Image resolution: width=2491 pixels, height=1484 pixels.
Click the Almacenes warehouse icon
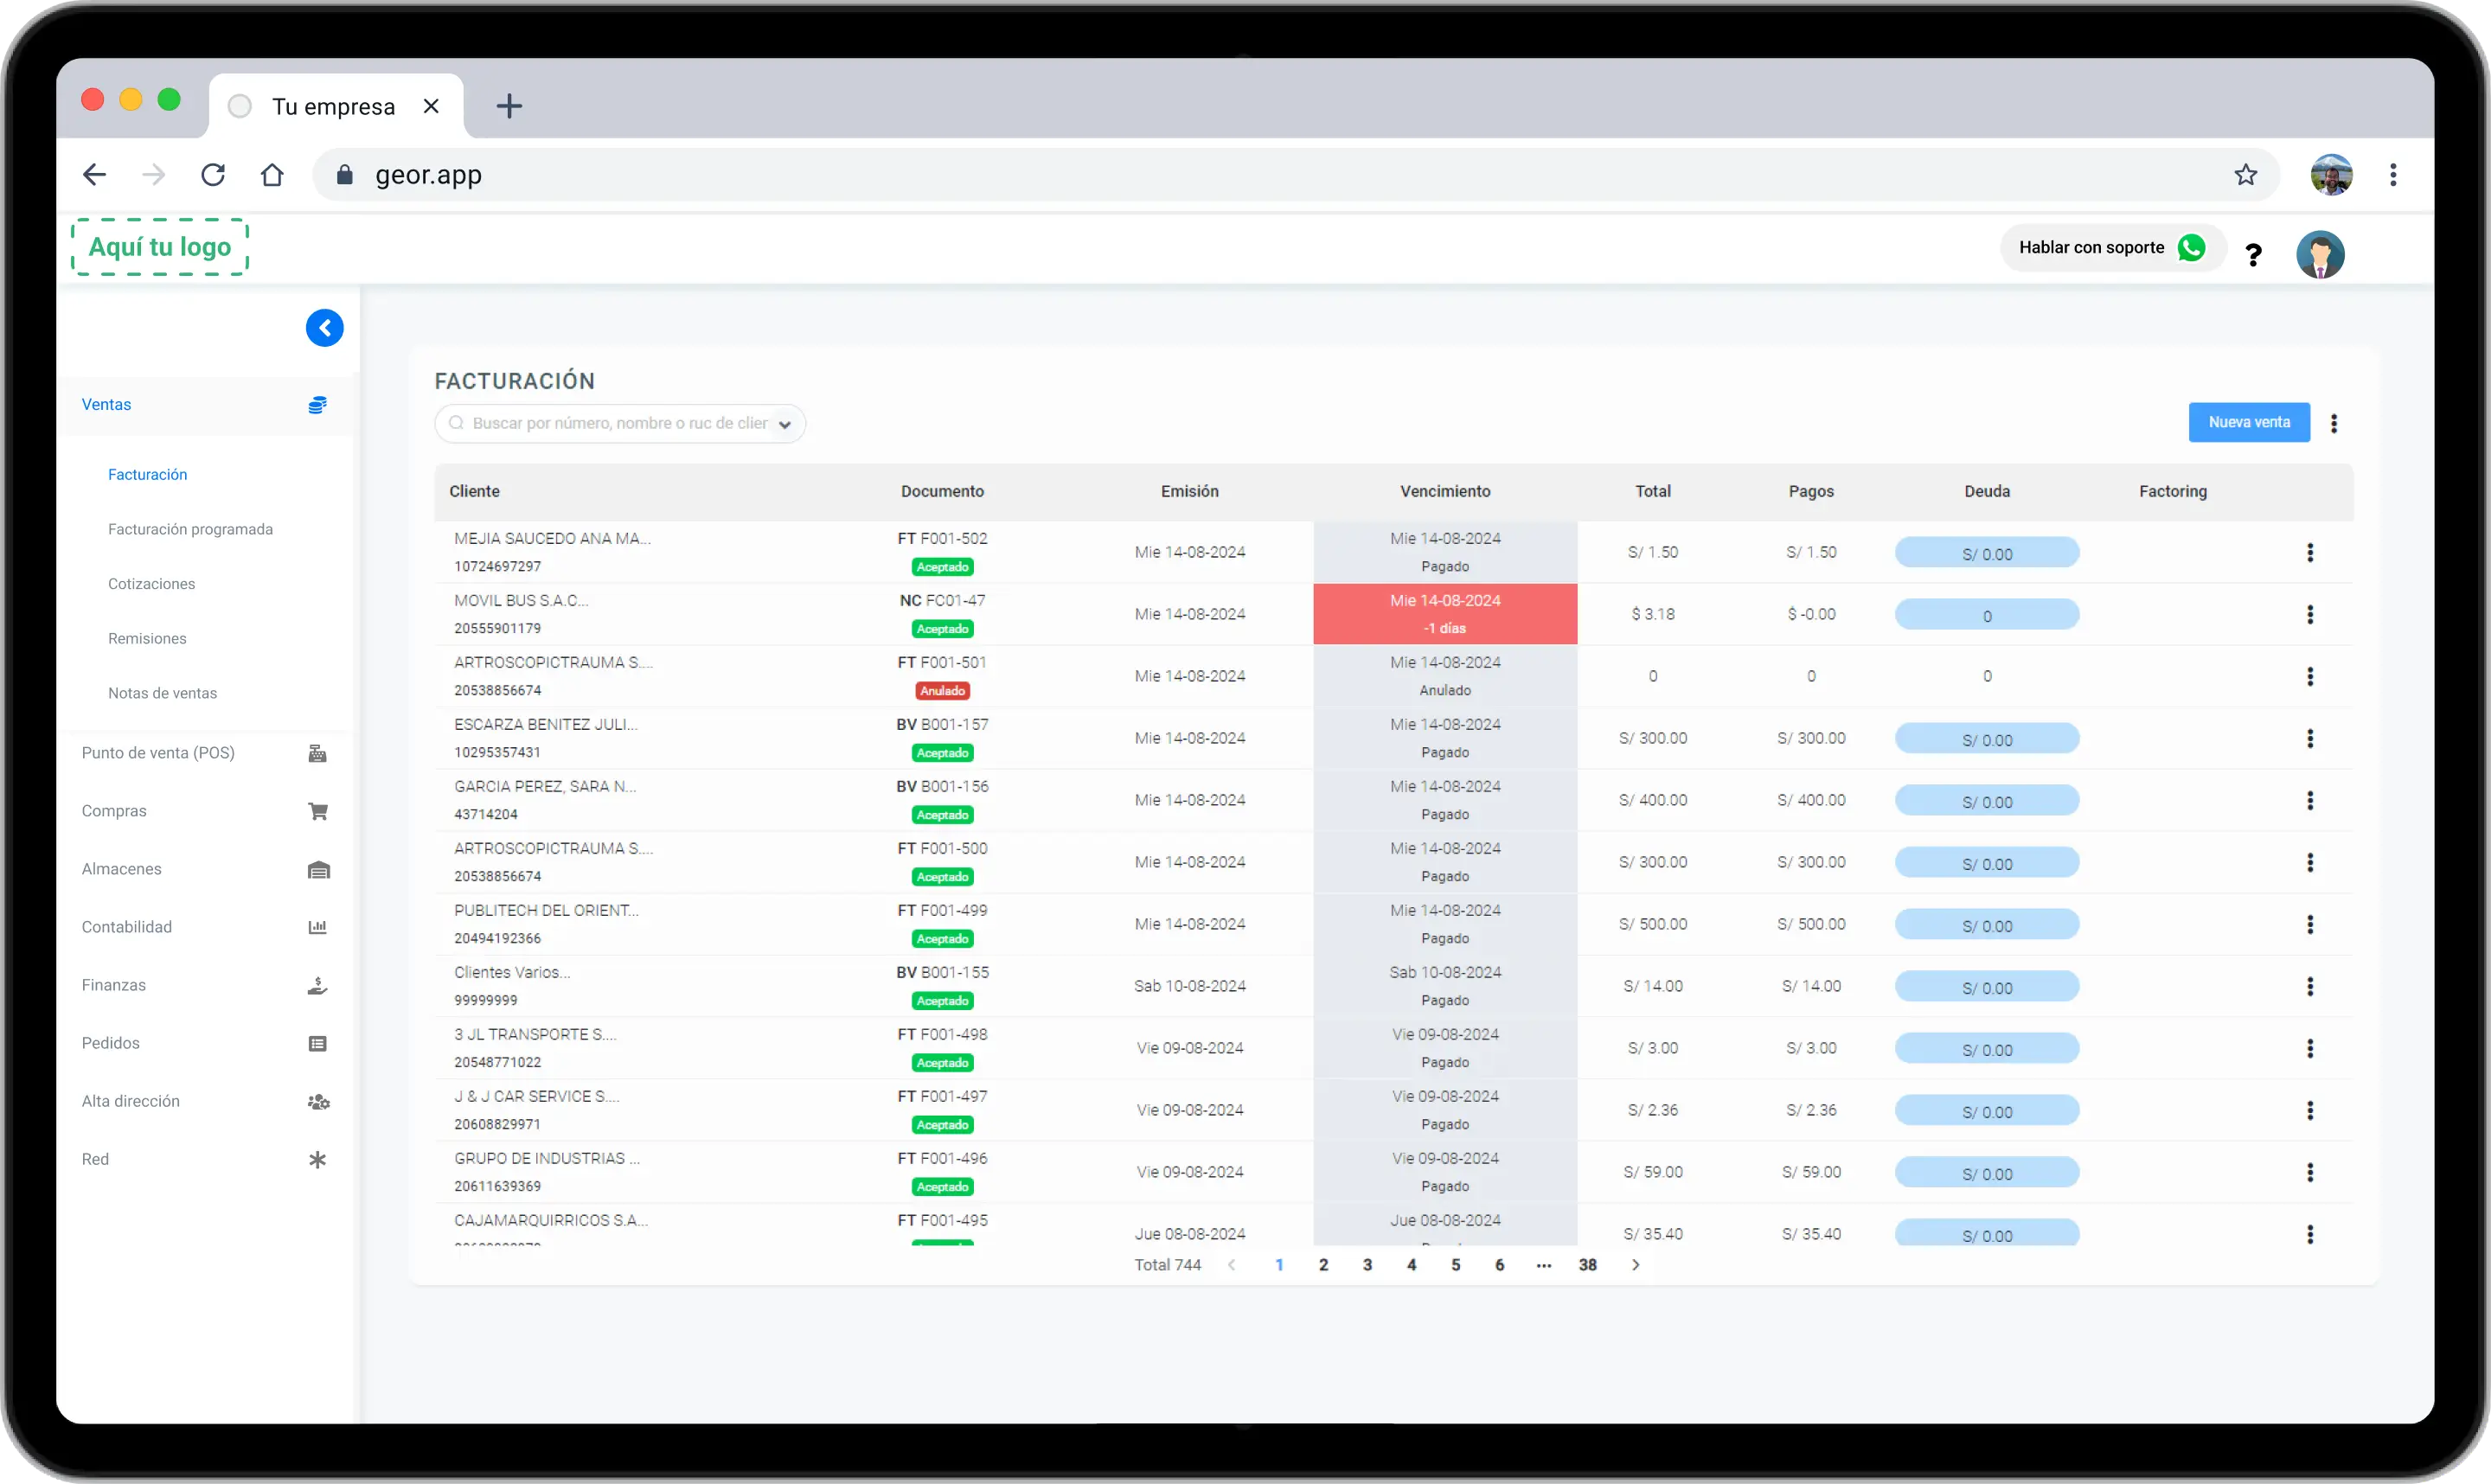318,869
